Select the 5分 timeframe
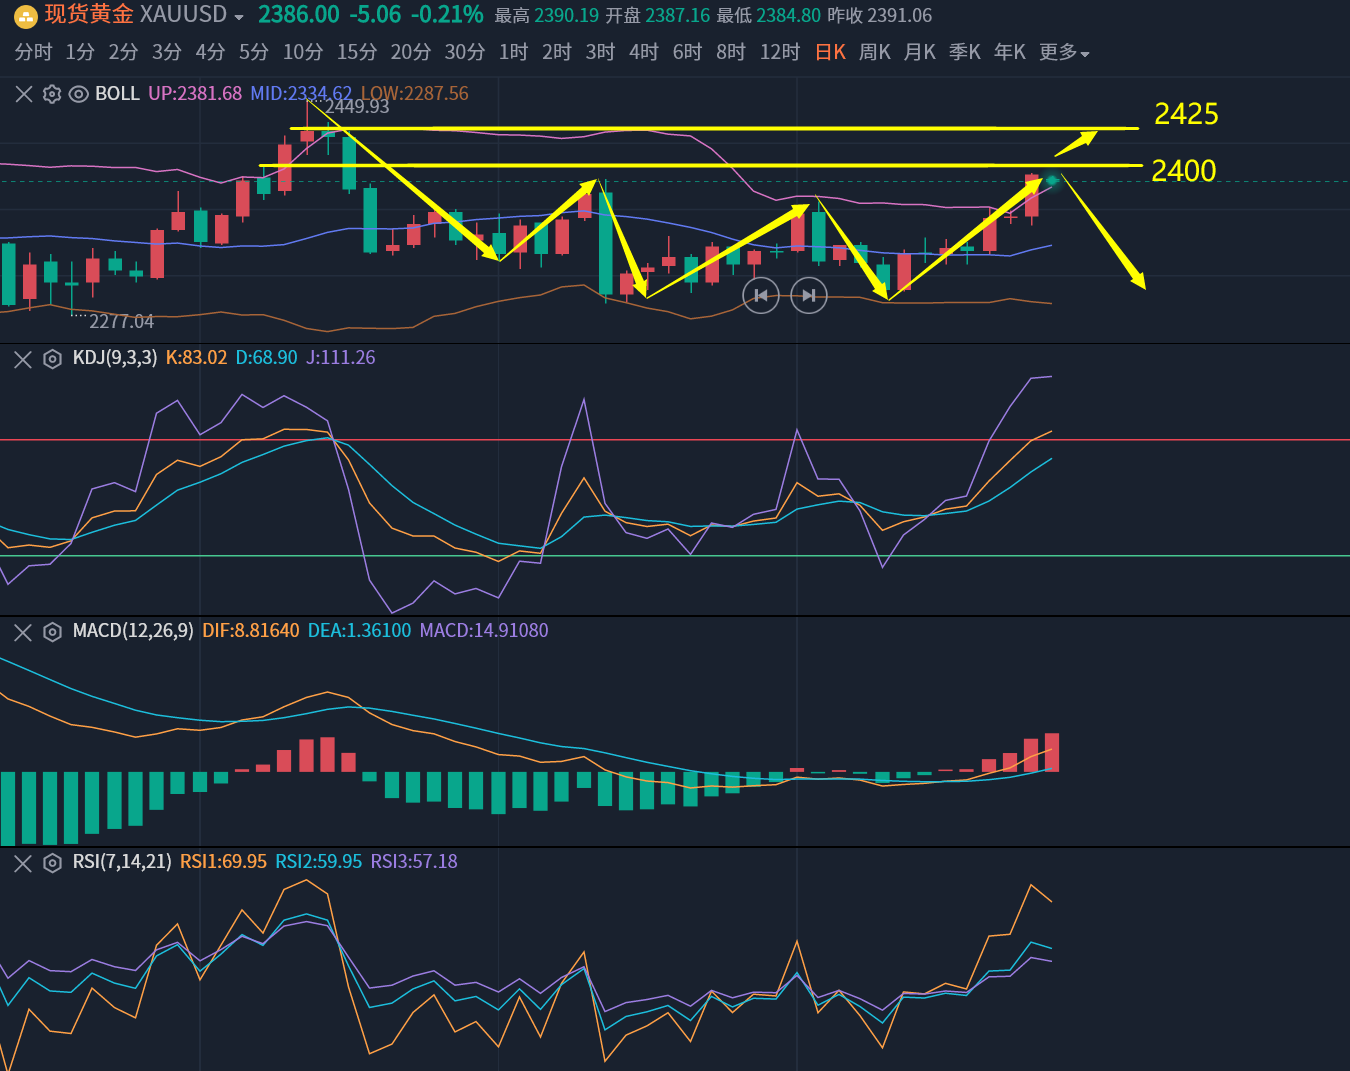Viewport: 1350px width, 1071px height. pyautogui.click(x=254, y=52)
